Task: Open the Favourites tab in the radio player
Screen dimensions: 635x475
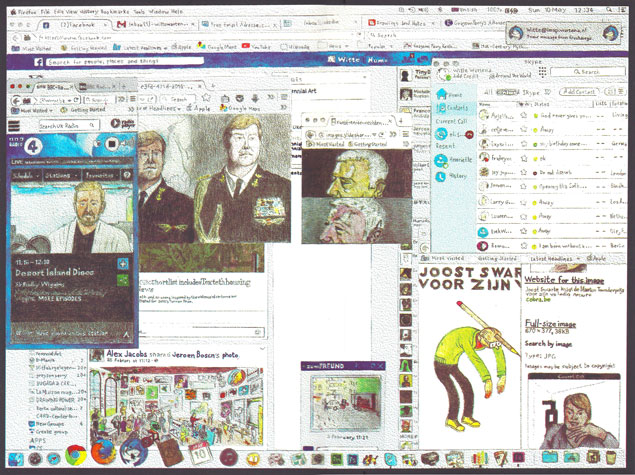Action: click(100, 175)
